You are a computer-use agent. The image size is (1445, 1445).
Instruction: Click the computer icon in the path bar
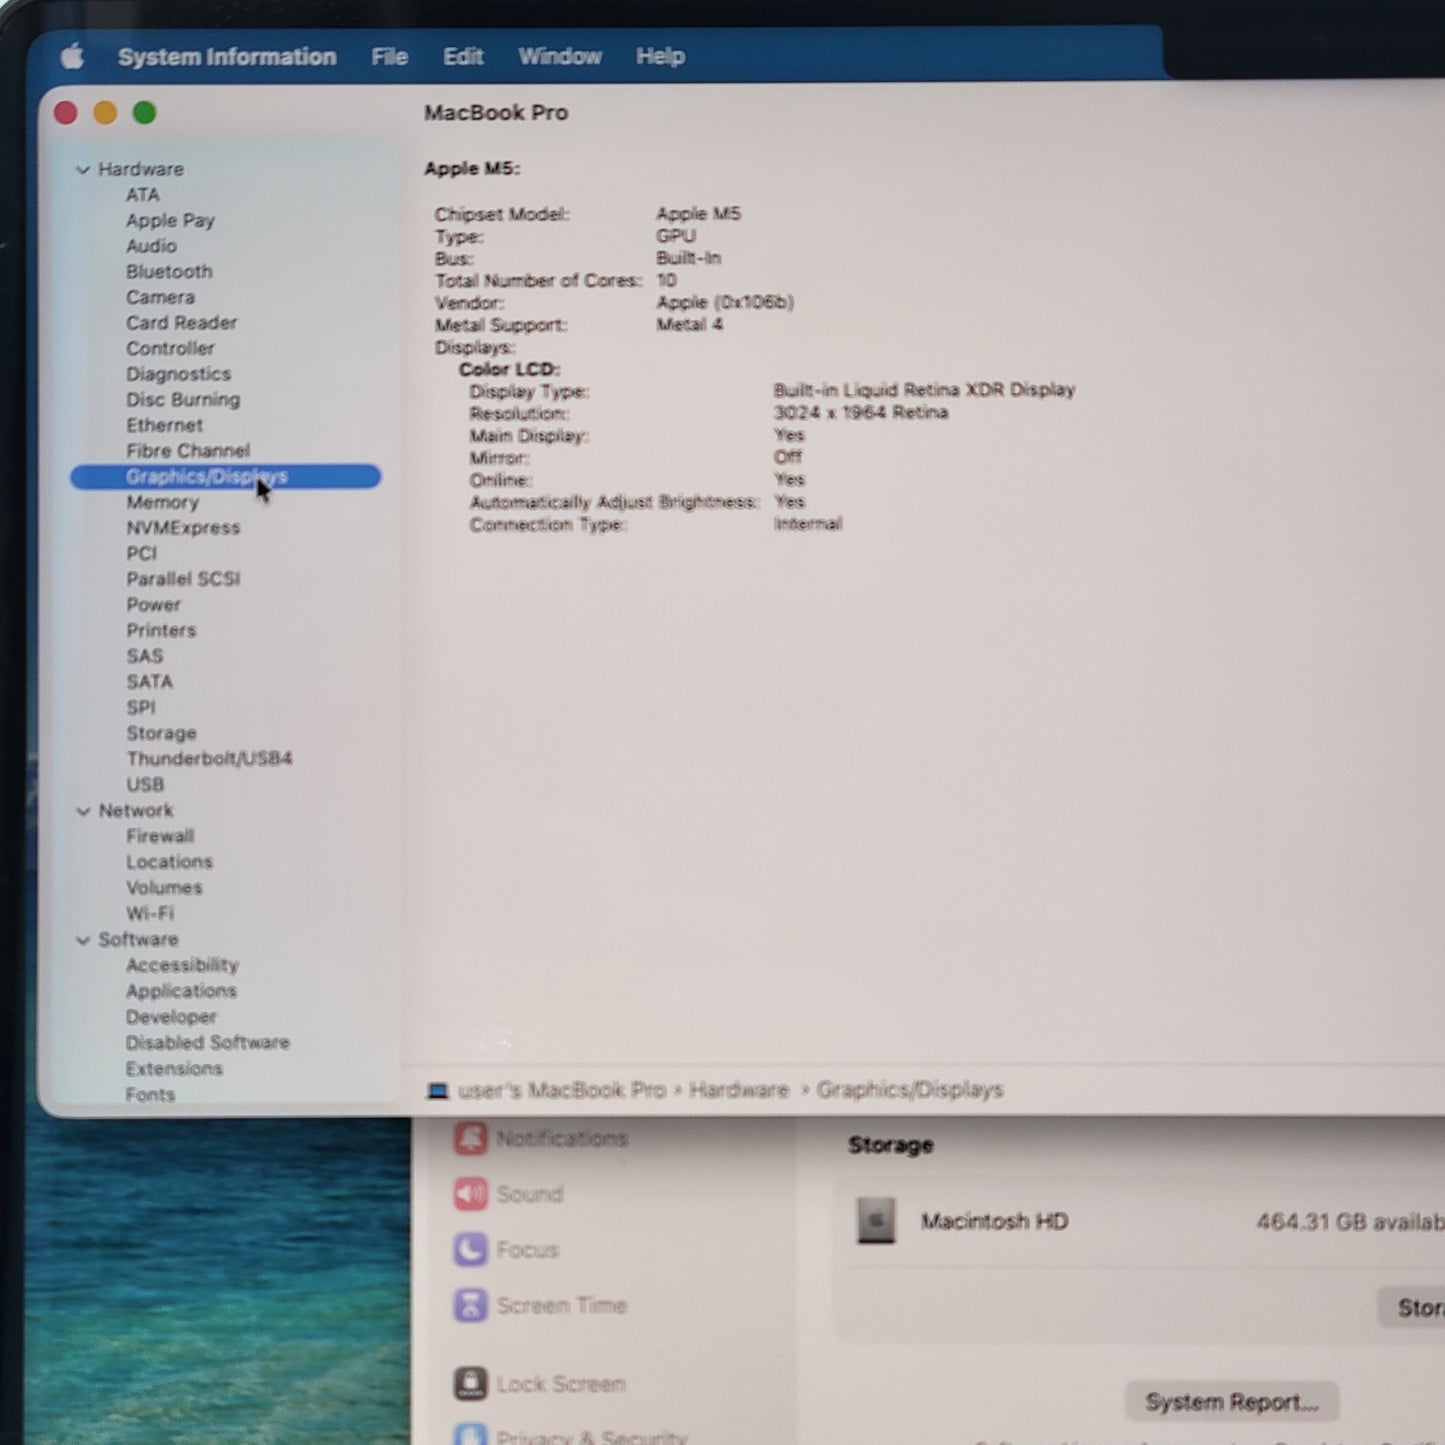click(x=438, y=1090)
